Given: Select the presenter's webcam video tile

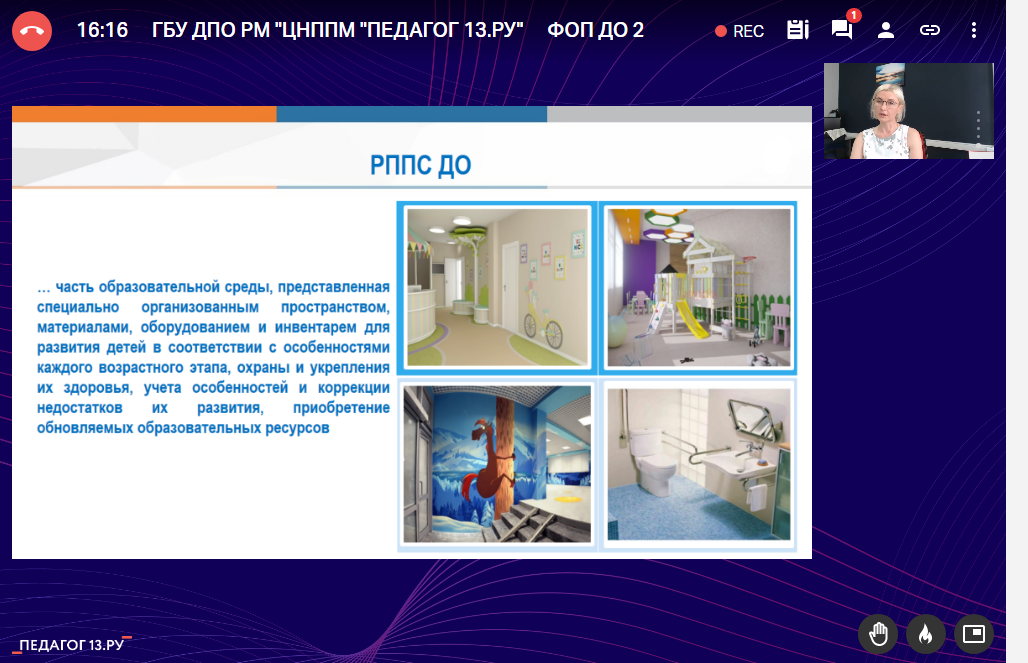Looking at the screenshot, I should 909,111.
